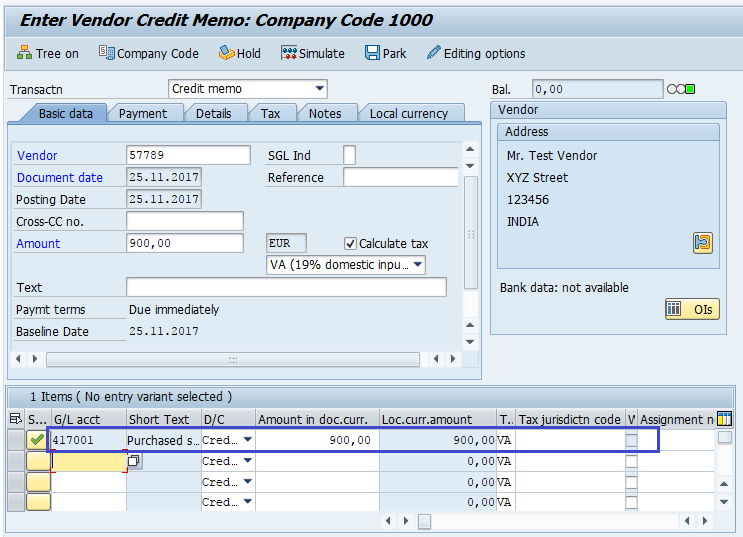Click the Bal. field showing 0,00
Viewport: 743px width, 537px height.
click(x=597, y=89)
